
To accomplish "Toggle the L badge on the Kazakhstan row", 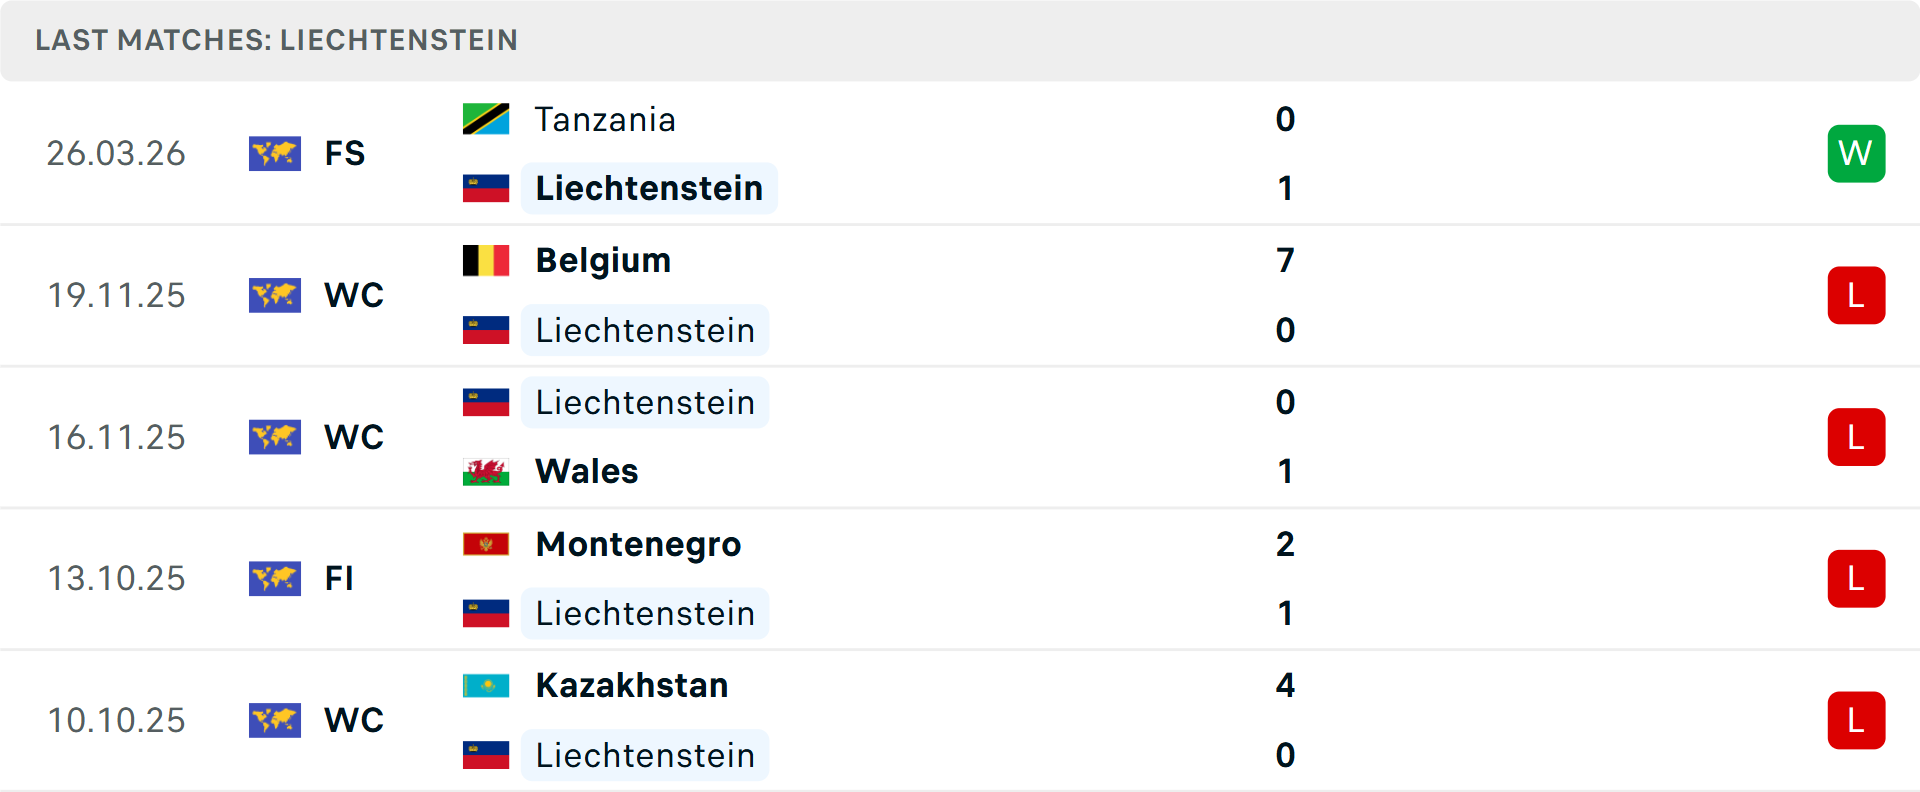I will pos(1856,720).
